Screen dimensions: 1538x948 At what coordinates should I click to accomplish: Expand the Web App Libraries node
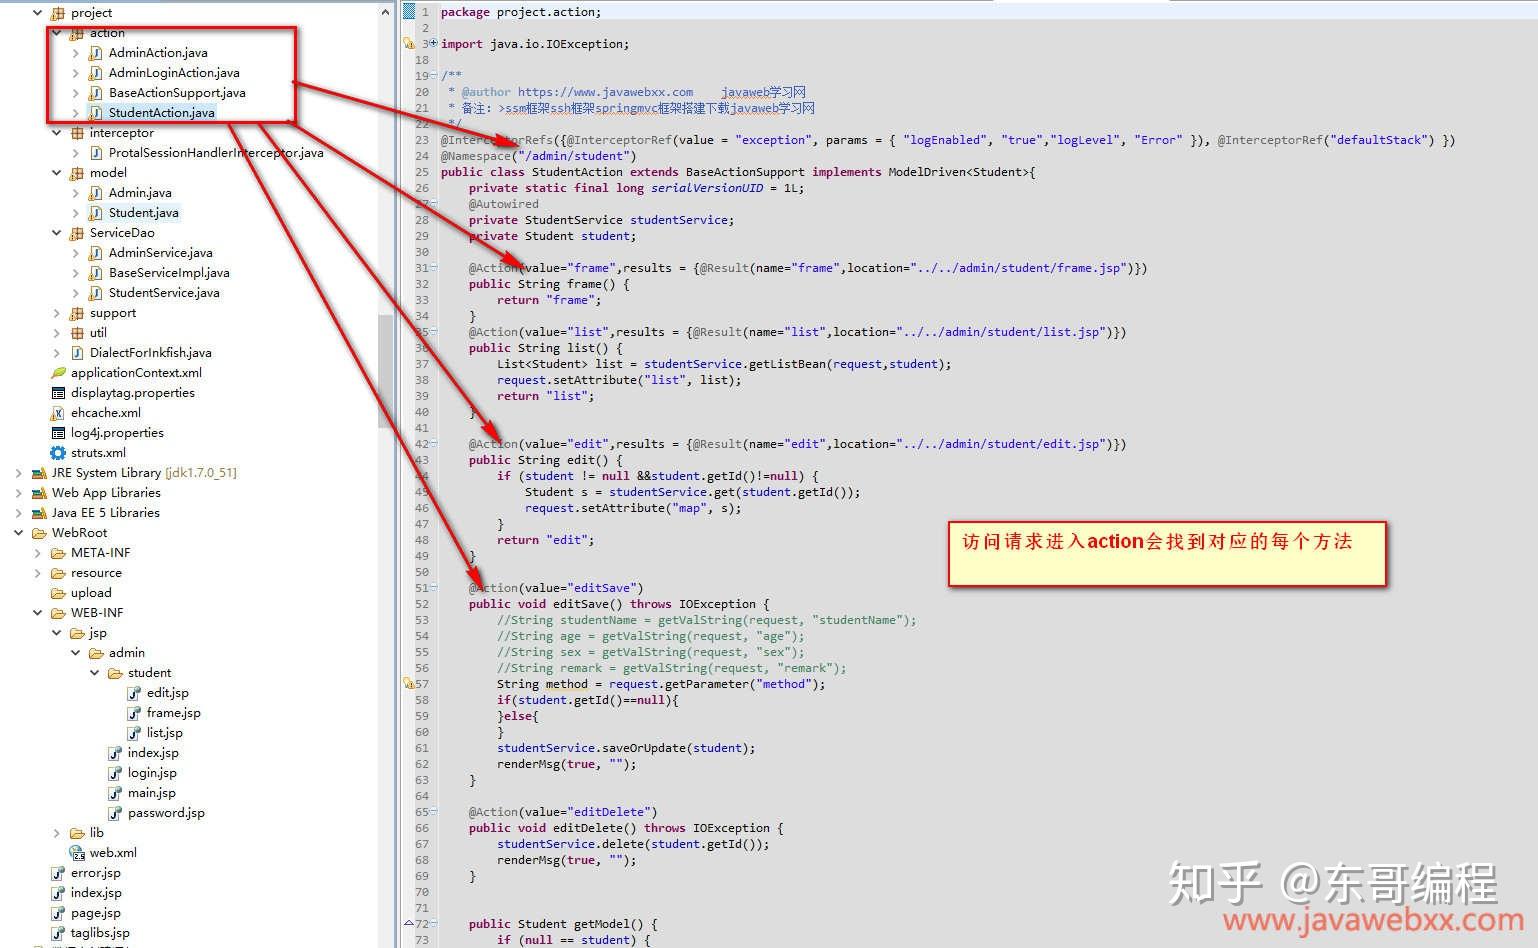[19, 493]
